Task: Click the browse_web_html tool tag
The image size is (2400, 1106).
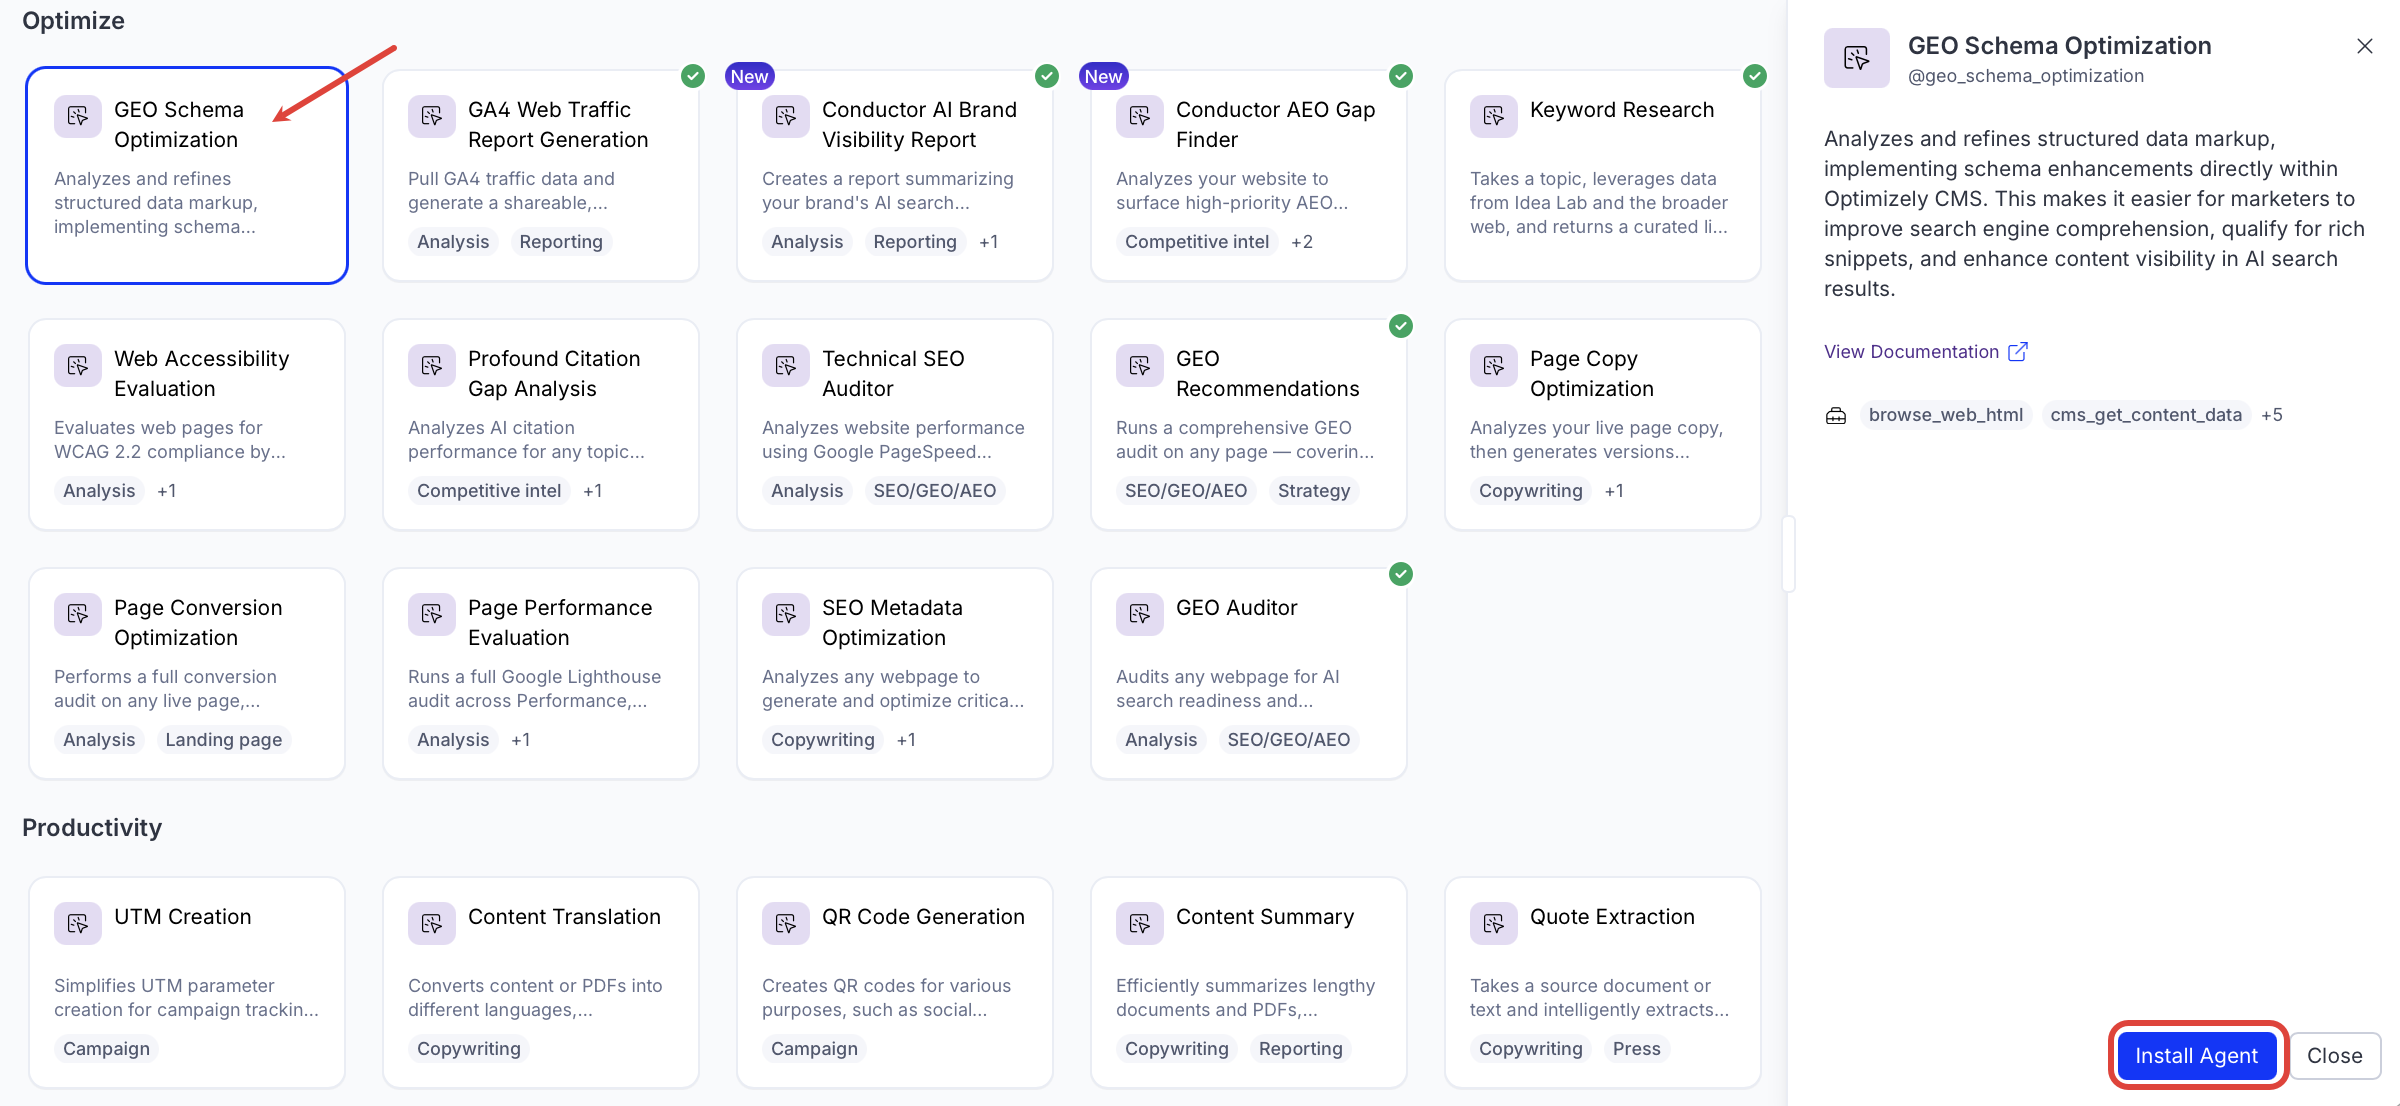Action: 1945,415
